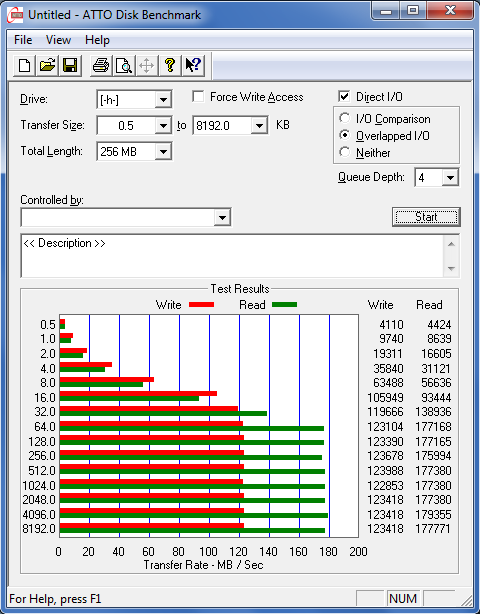
Task: Expand the Total Length 256 MB dropdown
Action: (163, 152)
